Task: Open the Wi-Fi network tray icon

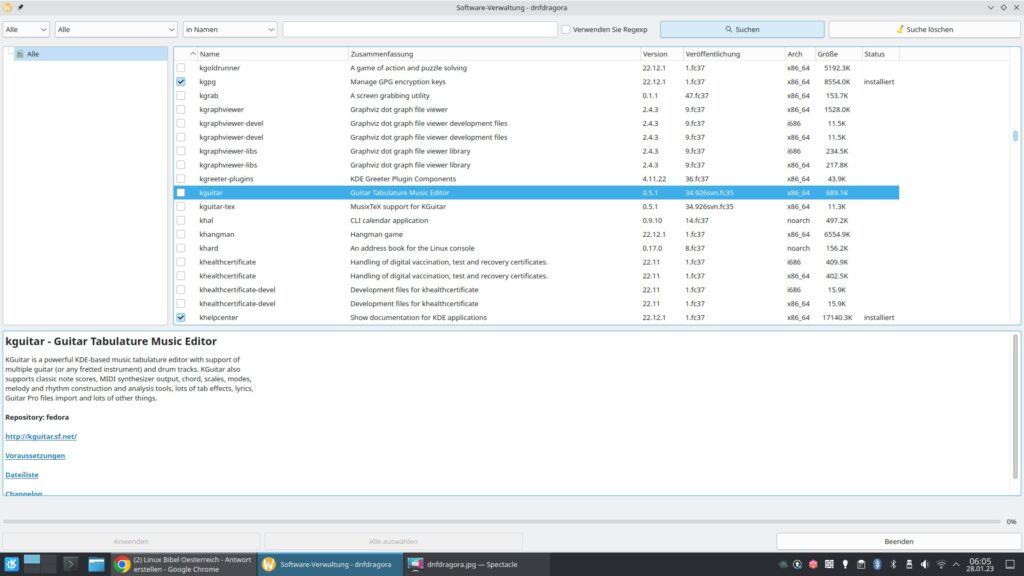Action: point(941,564)
